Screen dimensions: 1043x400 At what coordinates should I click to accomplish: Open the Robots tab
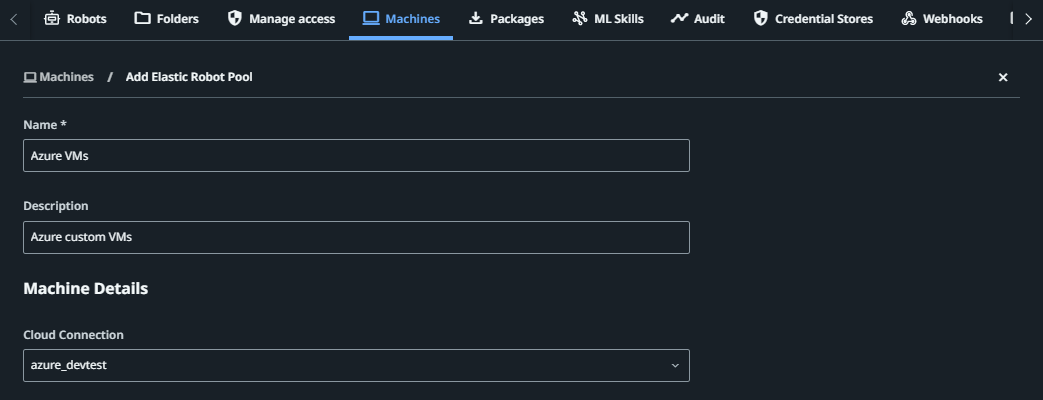(75, 19)
